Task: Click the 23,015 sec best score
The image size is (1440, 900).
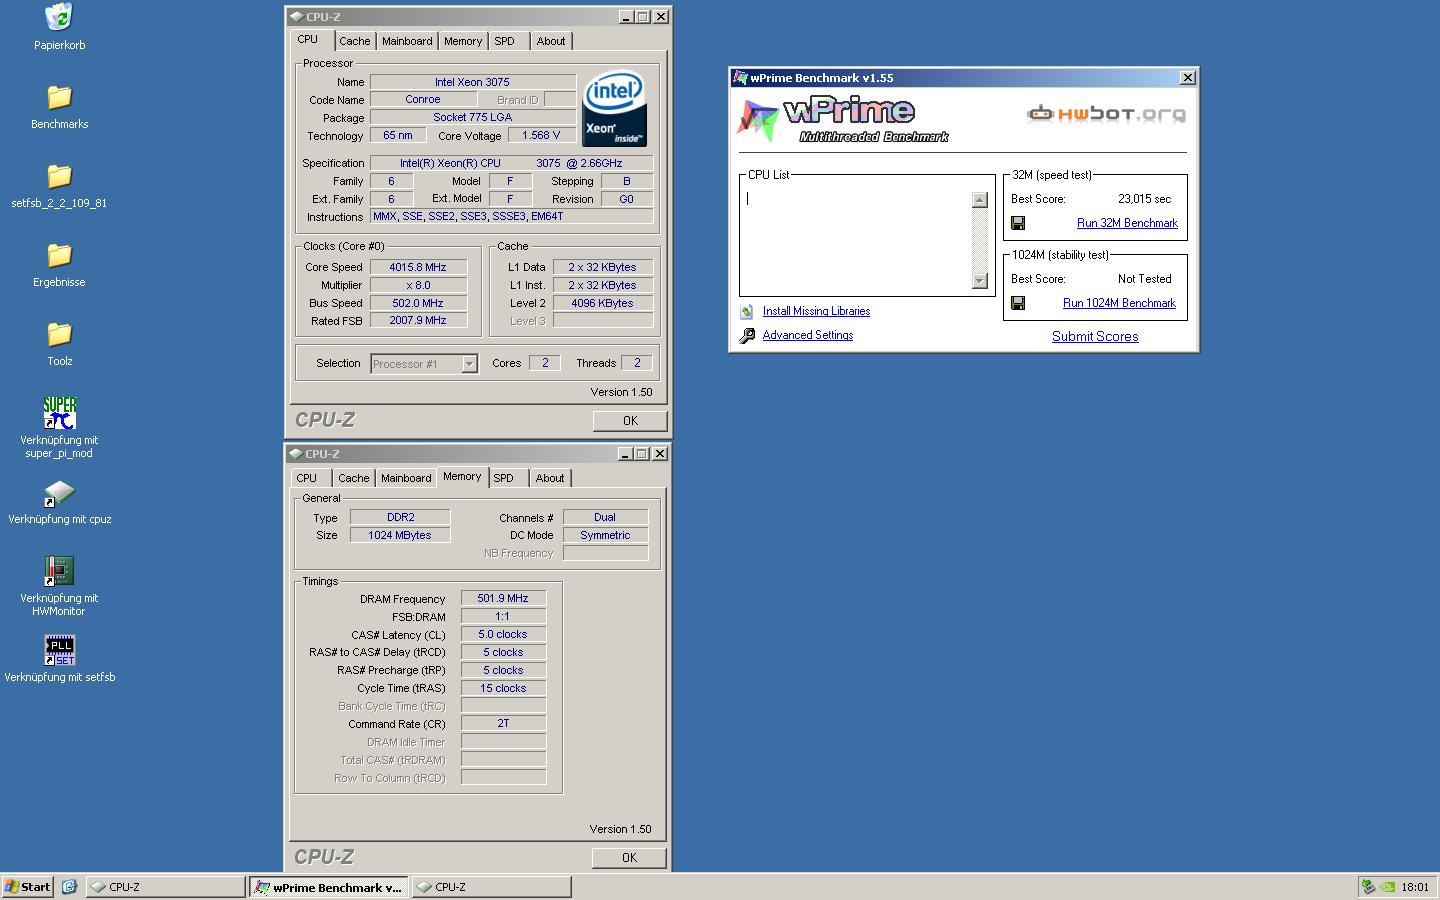Action: 1145,199
